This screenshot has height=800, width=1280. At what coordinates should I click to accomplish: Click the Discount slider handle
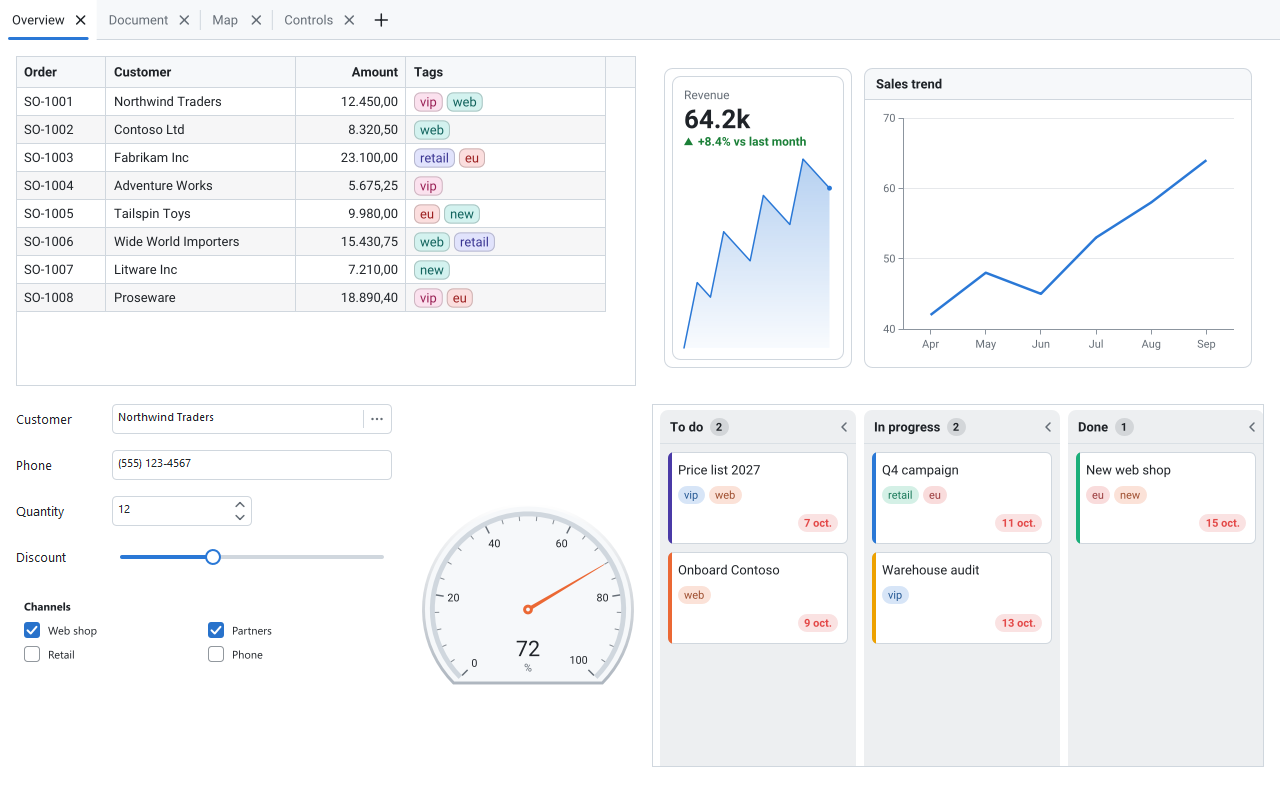(213, 557)
